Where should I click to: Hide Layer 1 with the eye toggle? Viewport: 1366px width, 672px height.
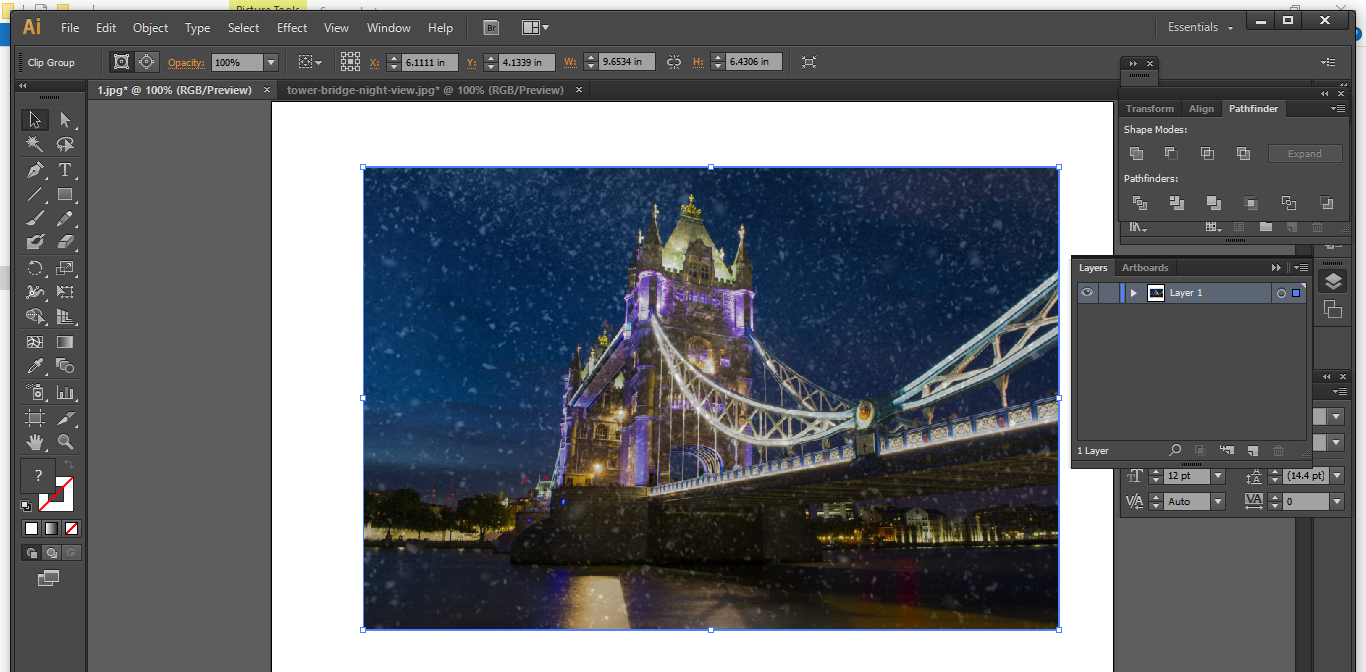coord(1087,291)
